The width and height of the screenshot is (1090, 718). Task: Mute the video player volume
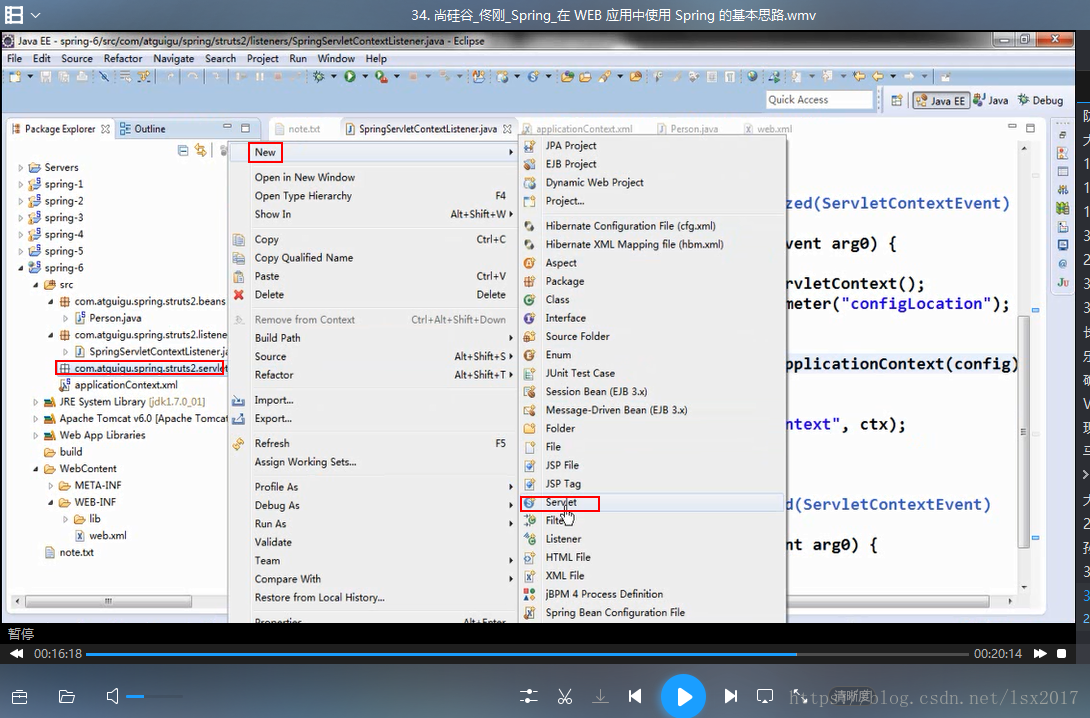click(x=113, y=696)
